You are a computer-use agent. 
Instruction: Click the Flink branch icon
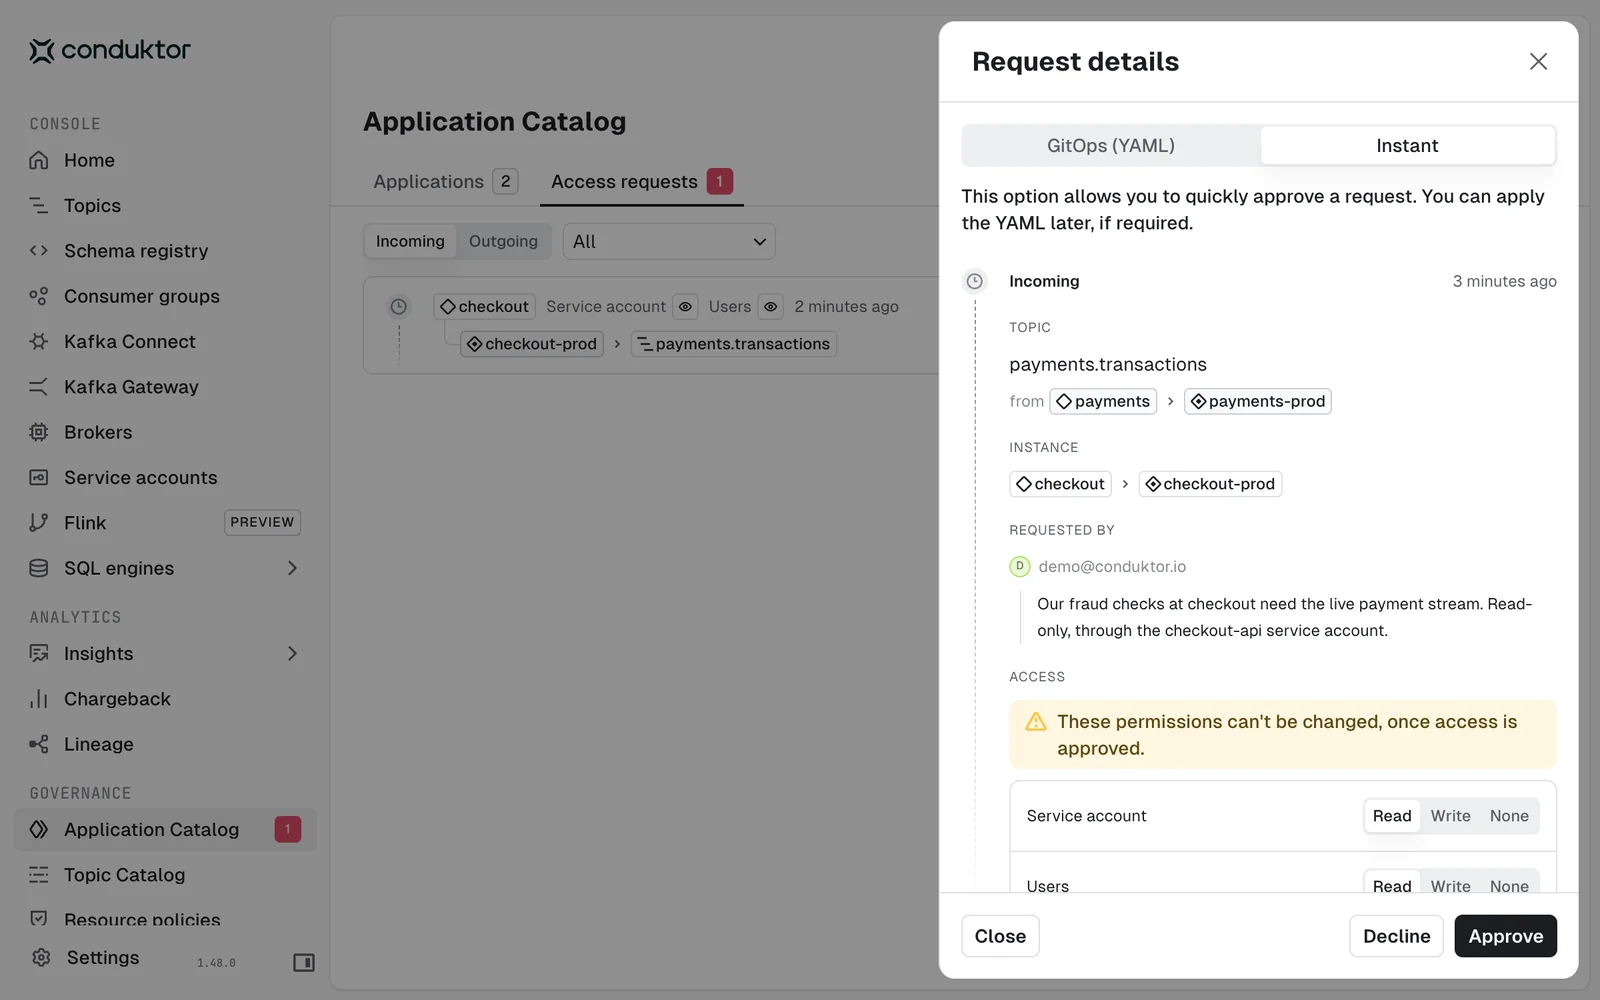[39, 523]
